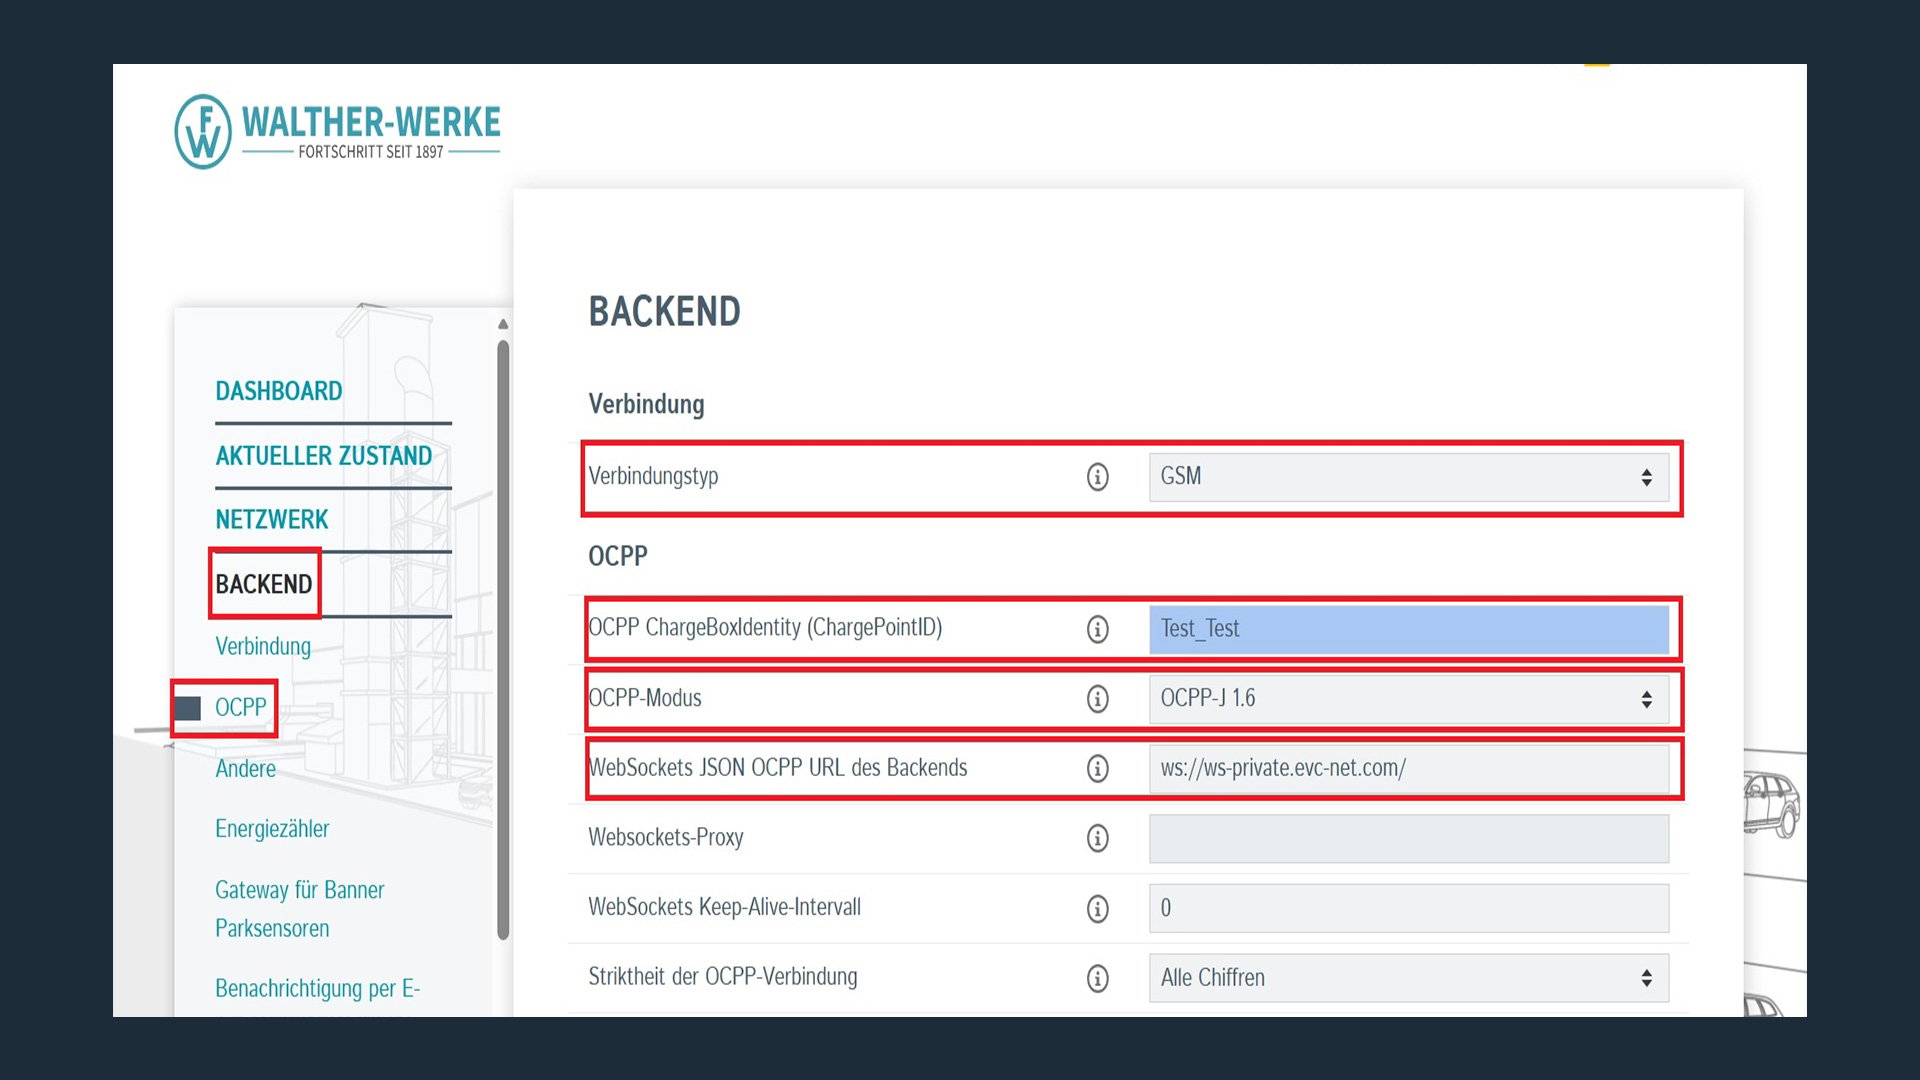
Task: Open the Andere sidebar link
Action: (x=246, y=769)
